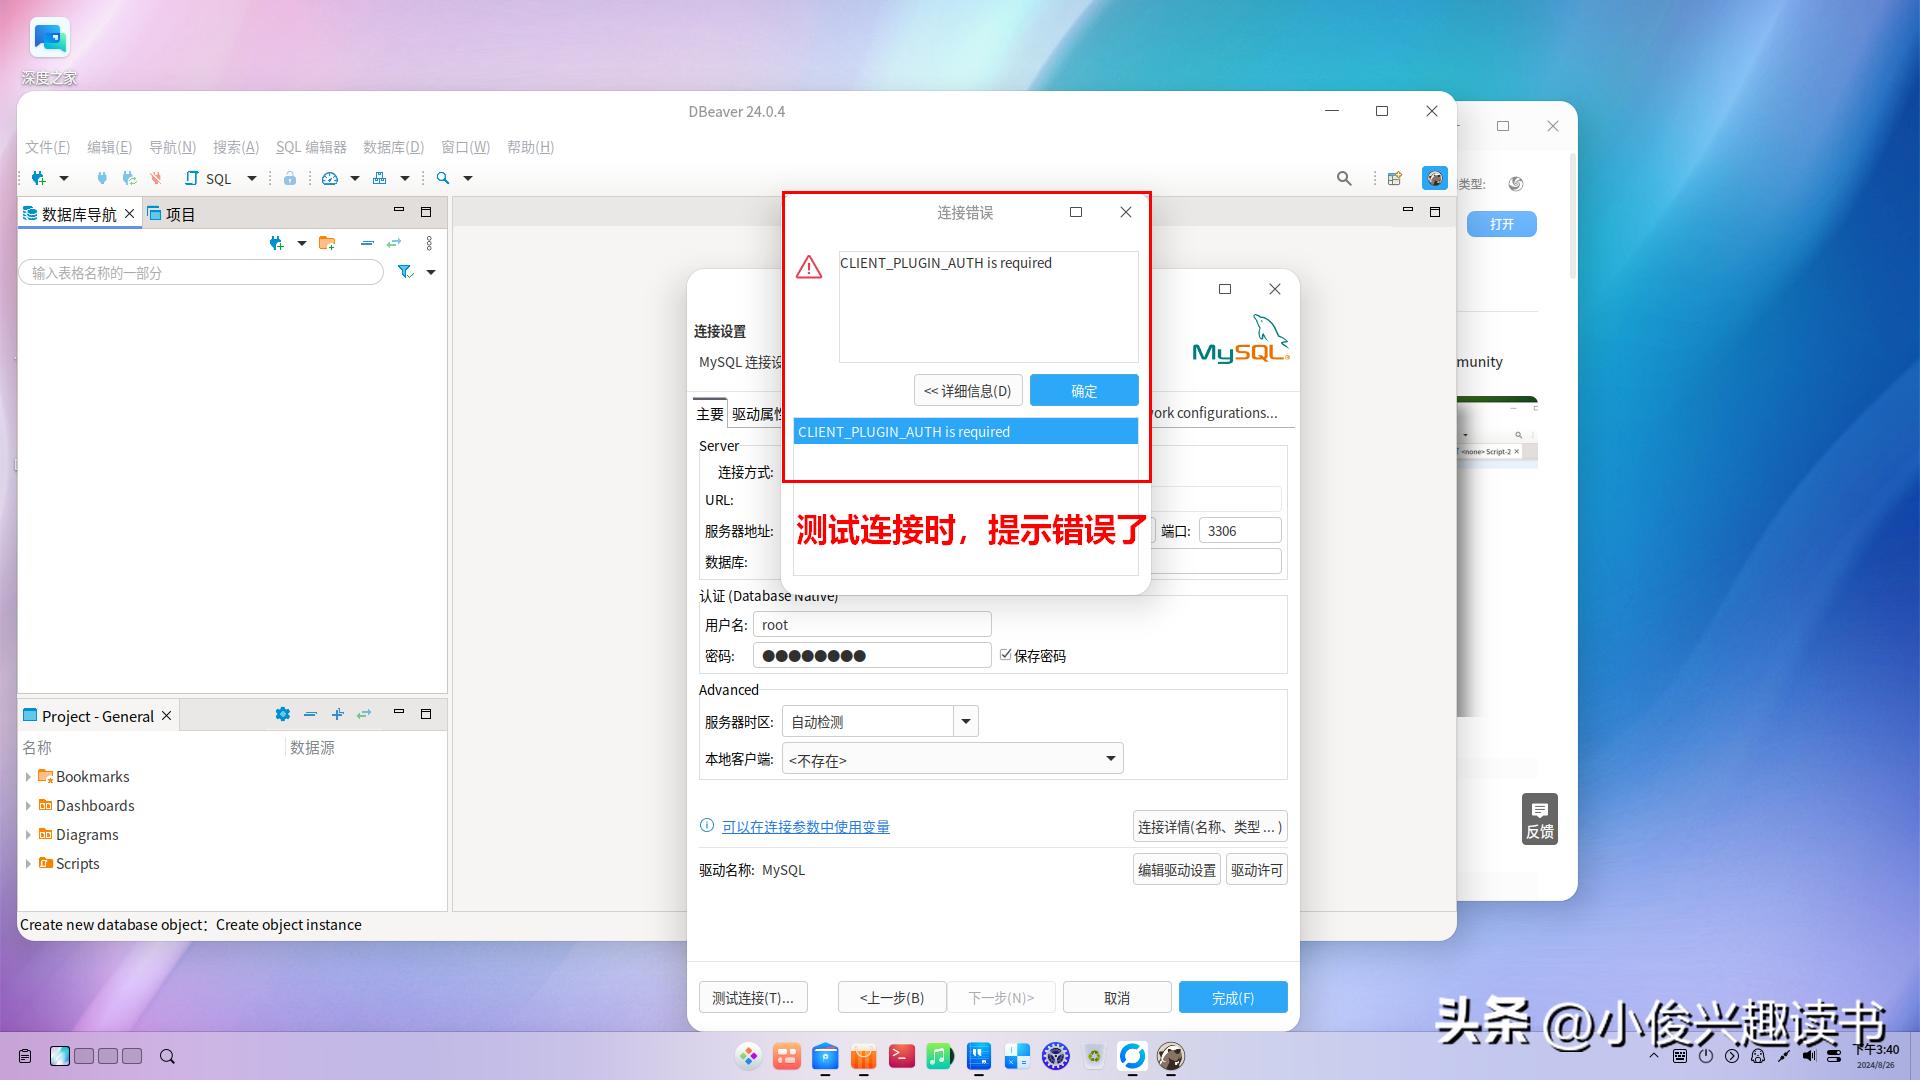Create new folder in database navigator
This screenshot has height=1080, width=1920.
coord(327,243)
